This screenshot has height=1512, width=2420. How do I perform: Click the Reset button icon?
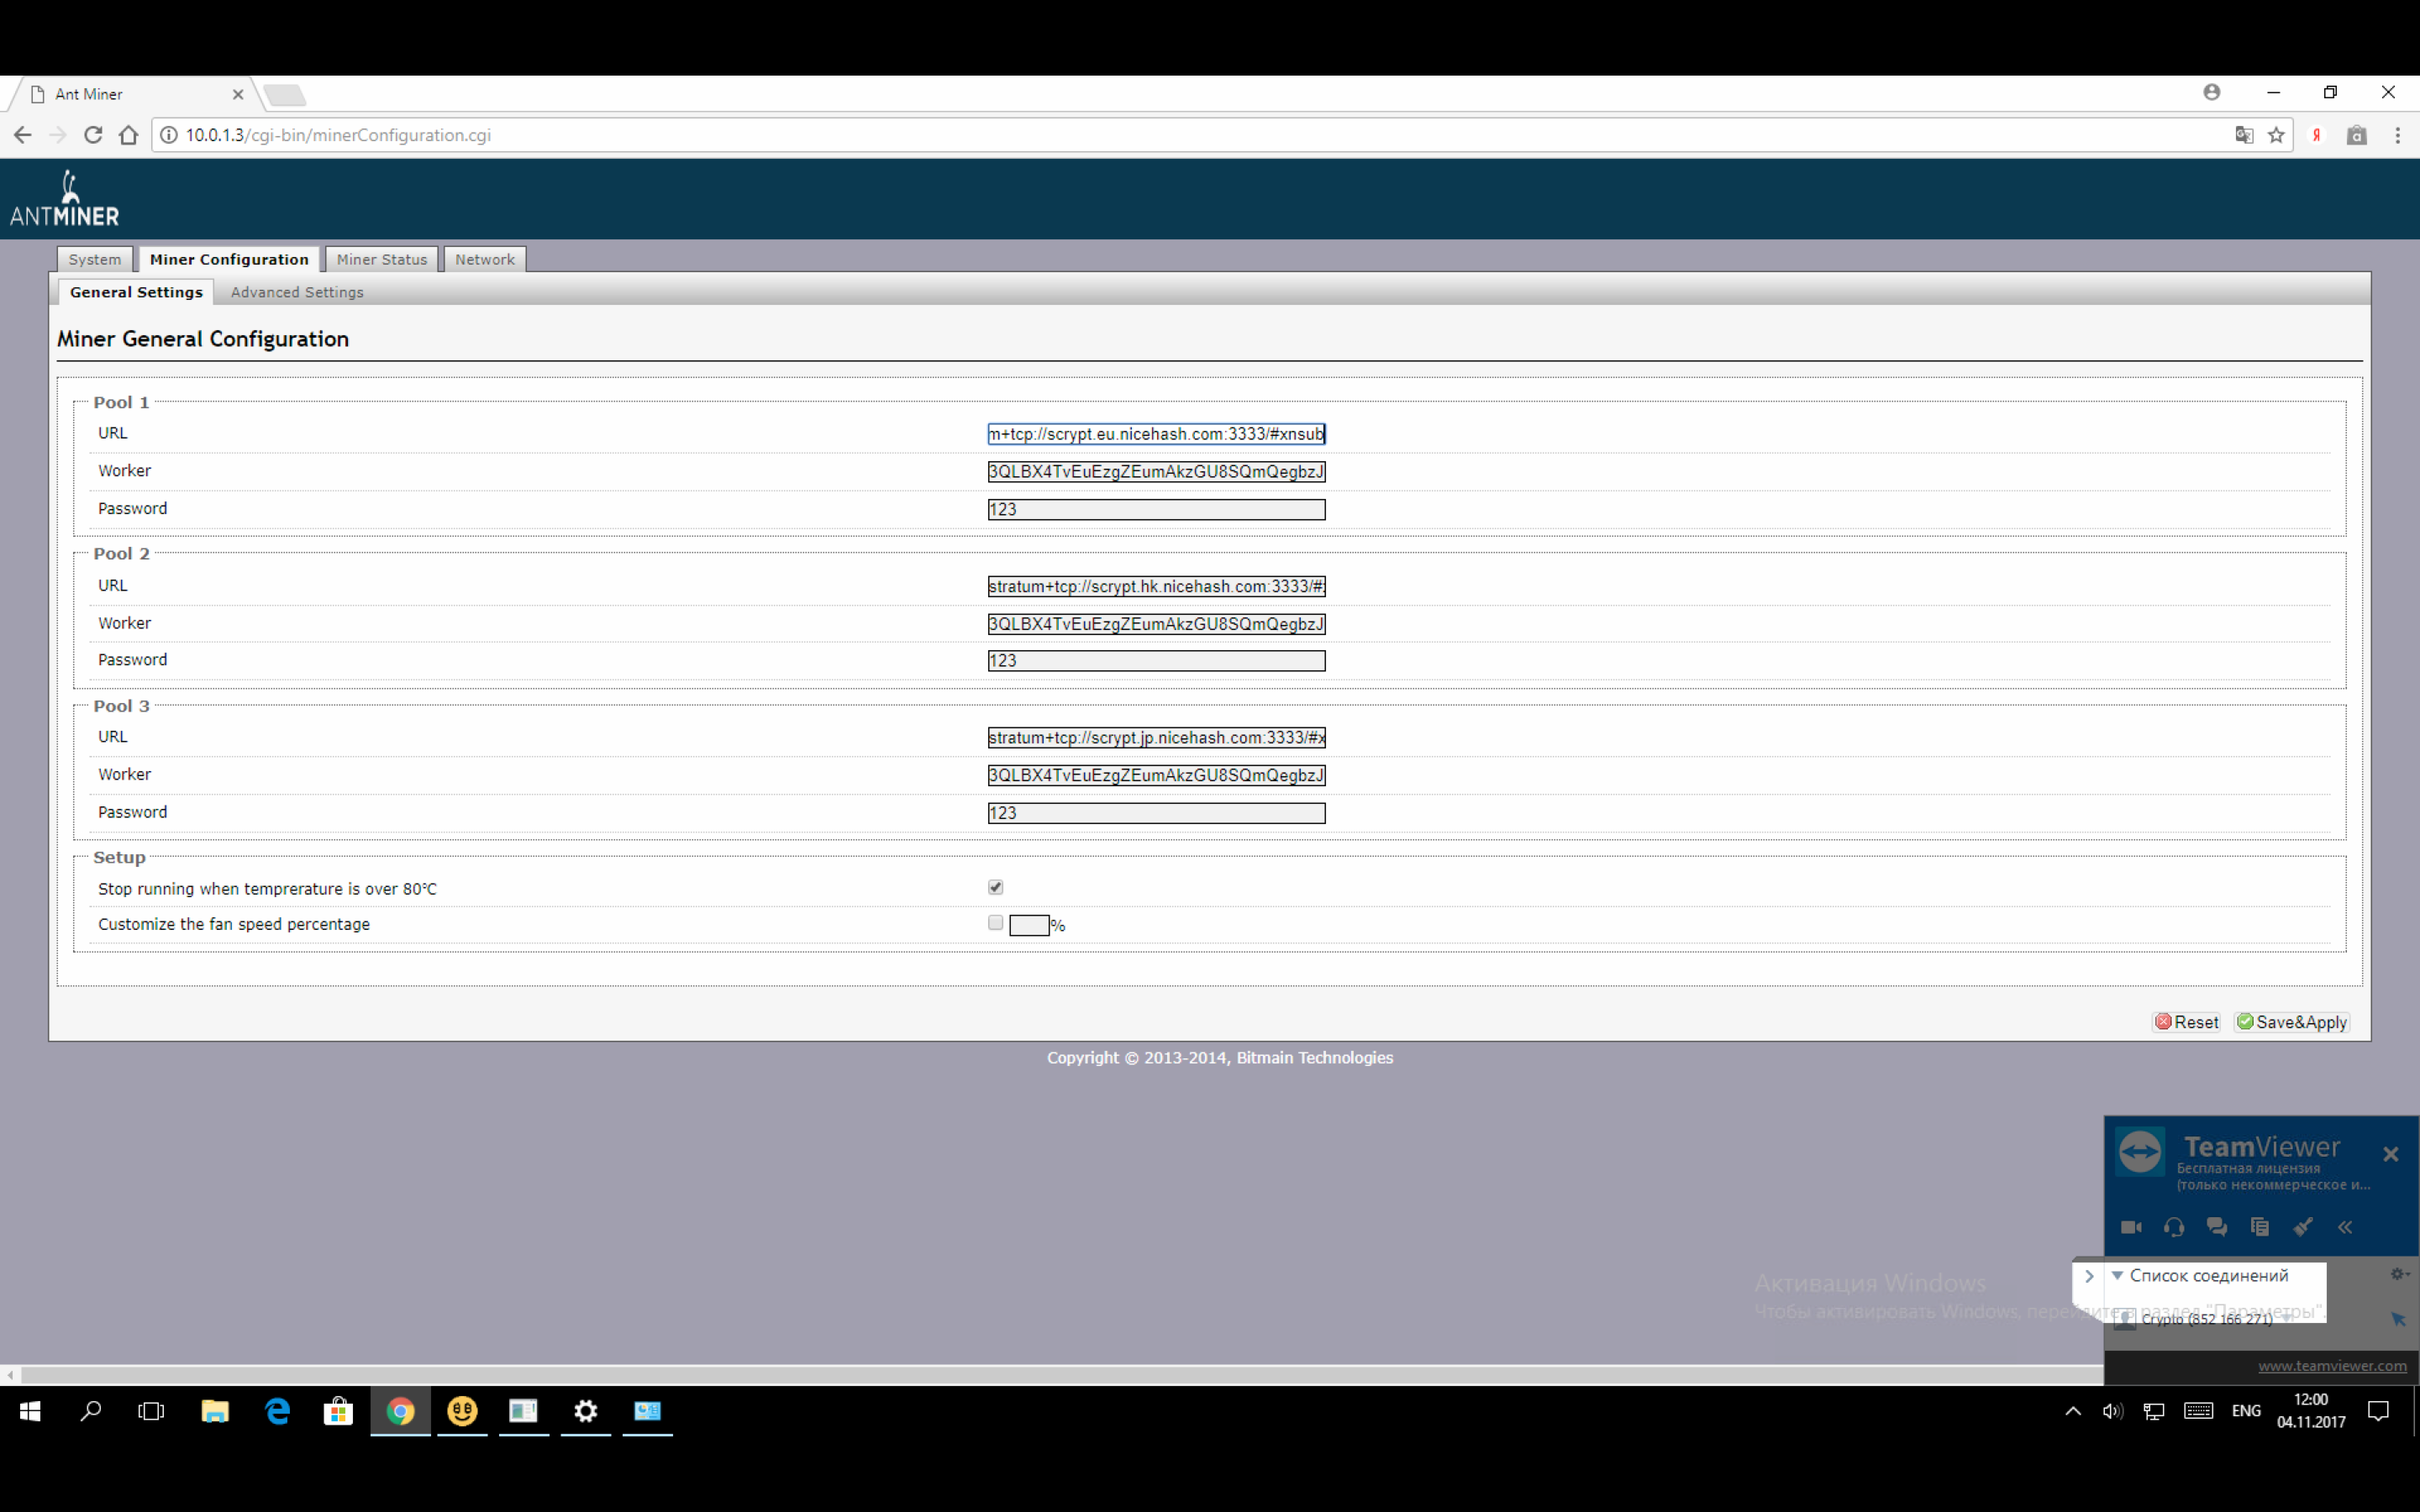2167,1022
